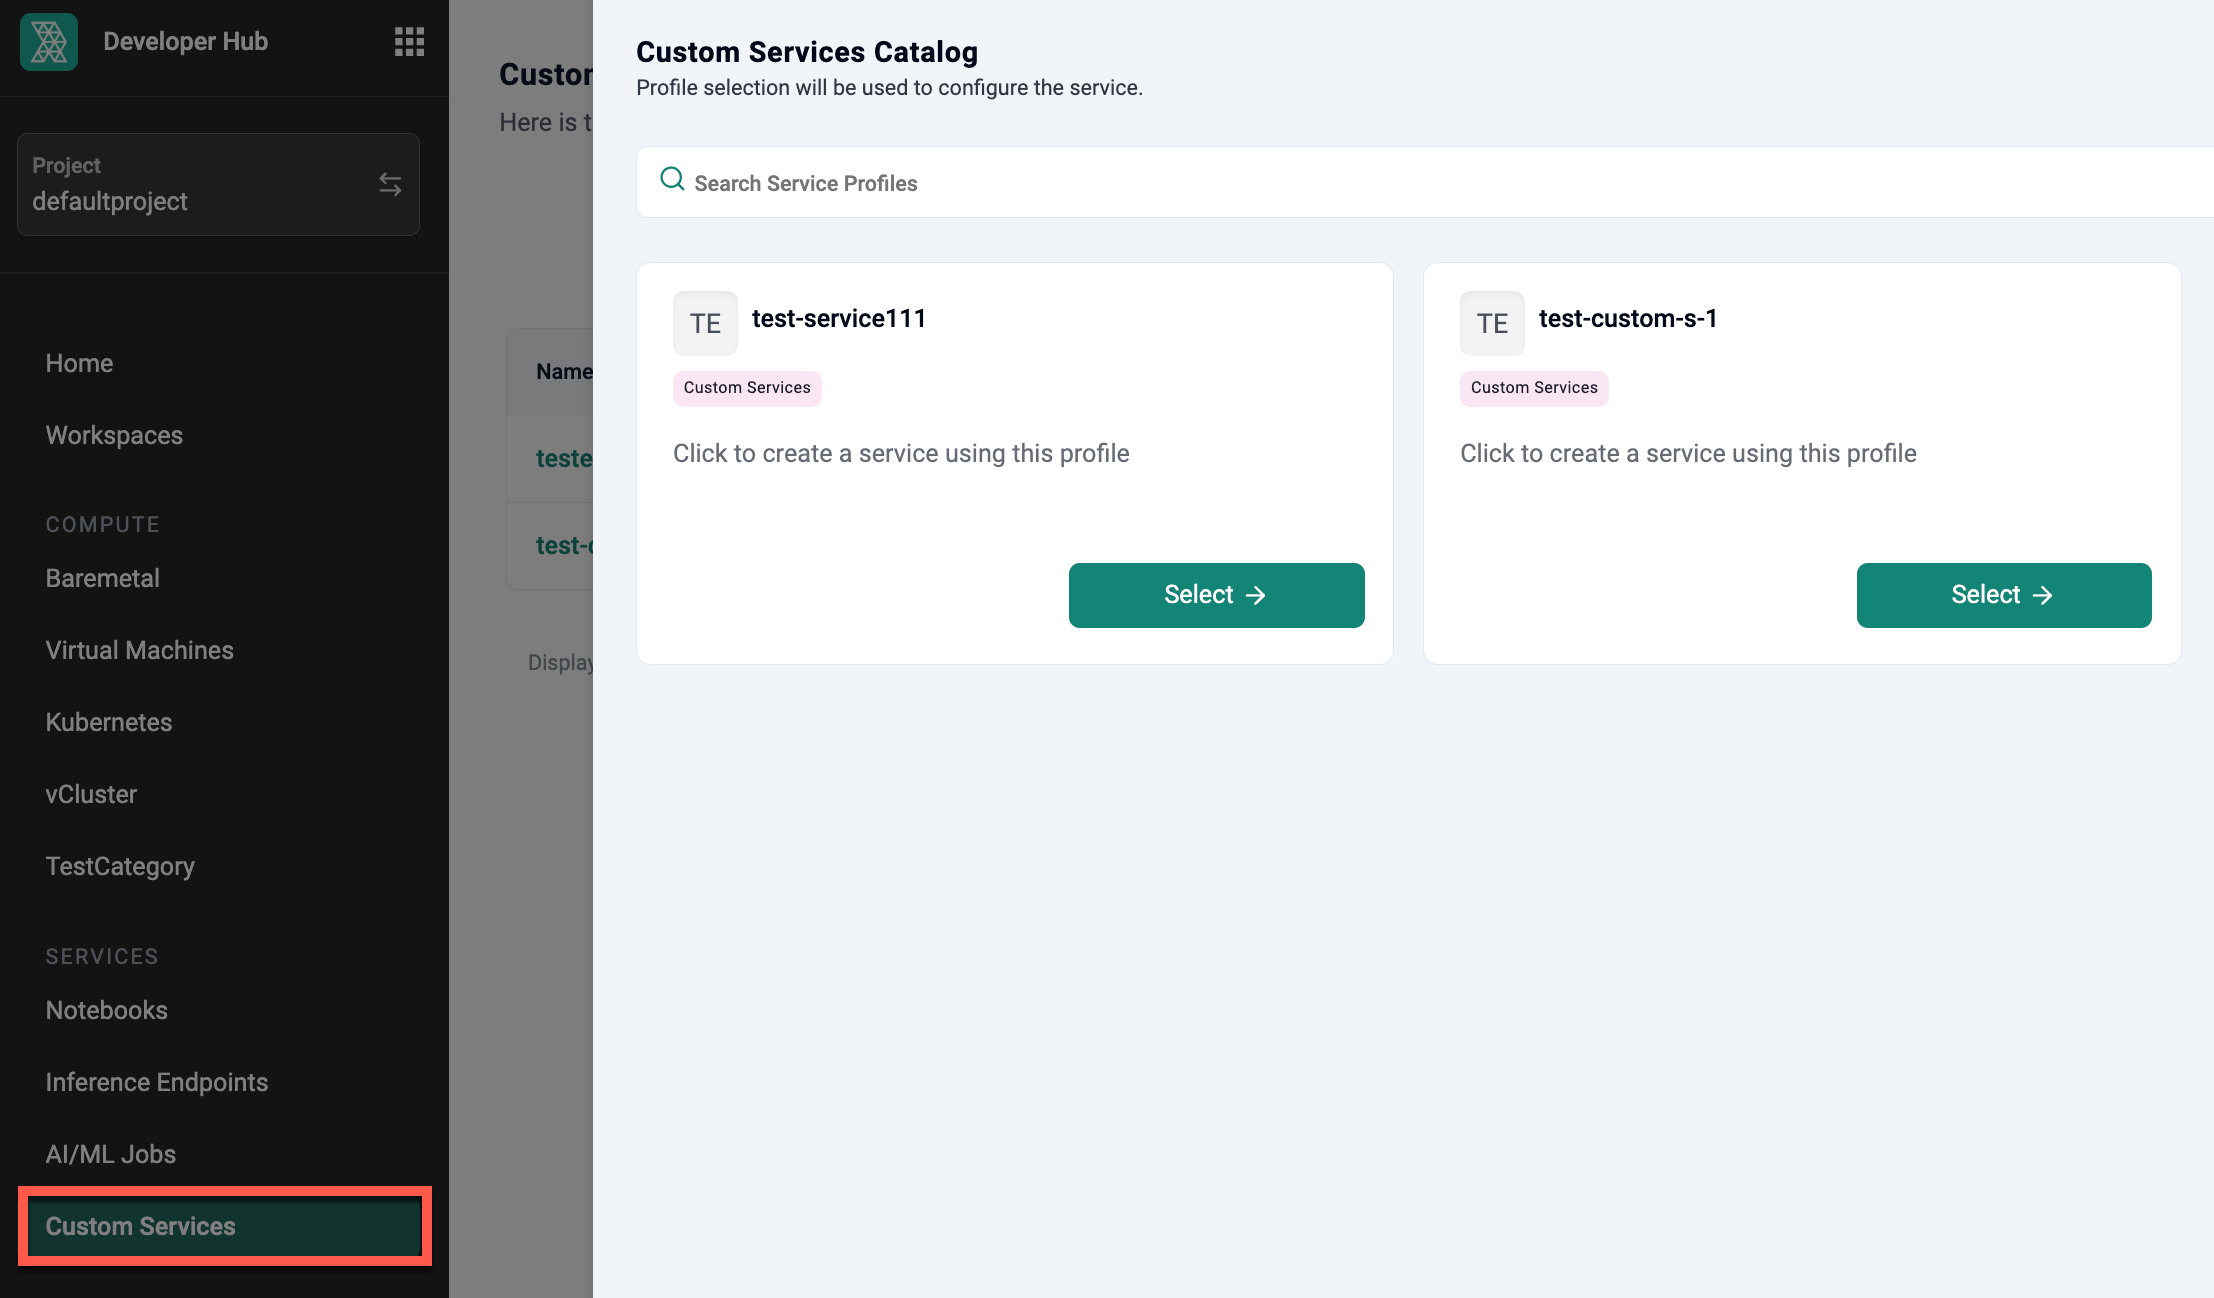Click Custom Services tag on test-service111 card

click(x=747, y=388)
